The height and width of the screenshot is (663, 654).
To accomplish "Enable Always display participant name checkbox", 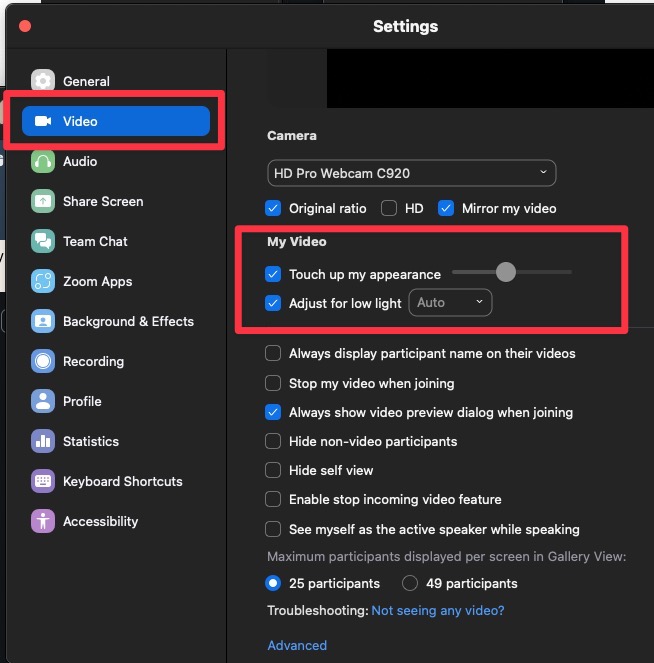I will (273, 353).
